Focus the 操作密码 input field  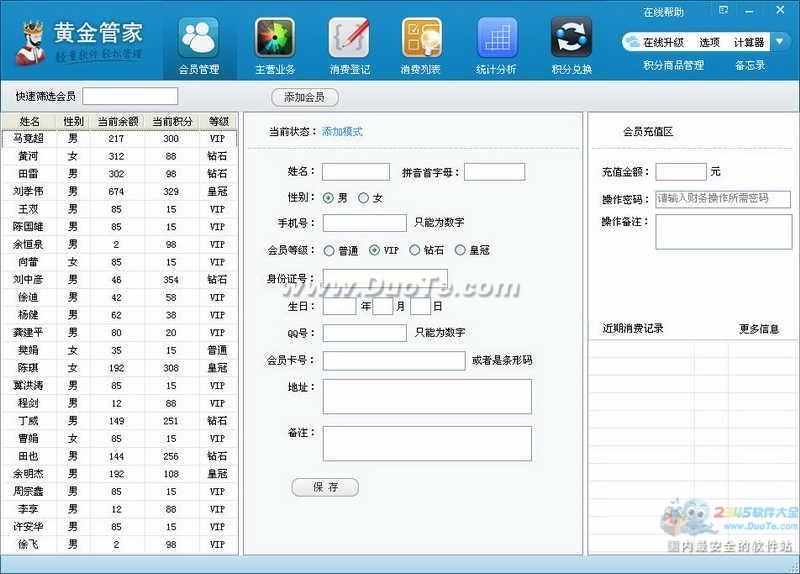tap(723, 199)
